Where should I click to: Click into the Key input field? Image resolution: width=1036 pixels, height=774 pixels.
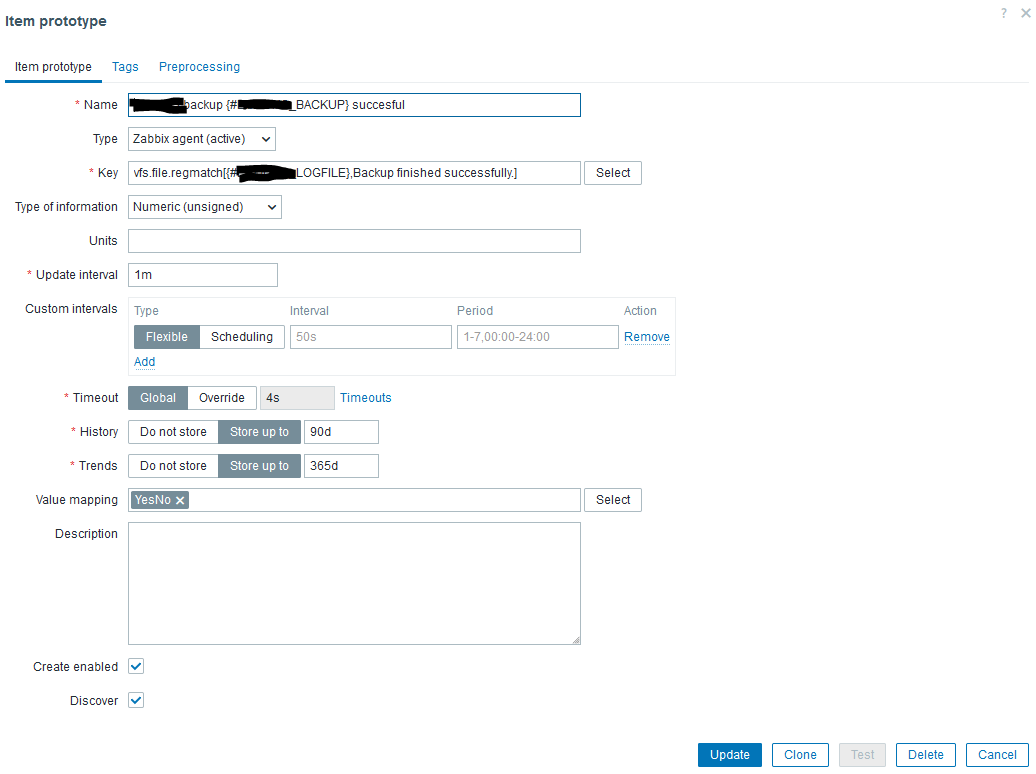coord(354,173)
